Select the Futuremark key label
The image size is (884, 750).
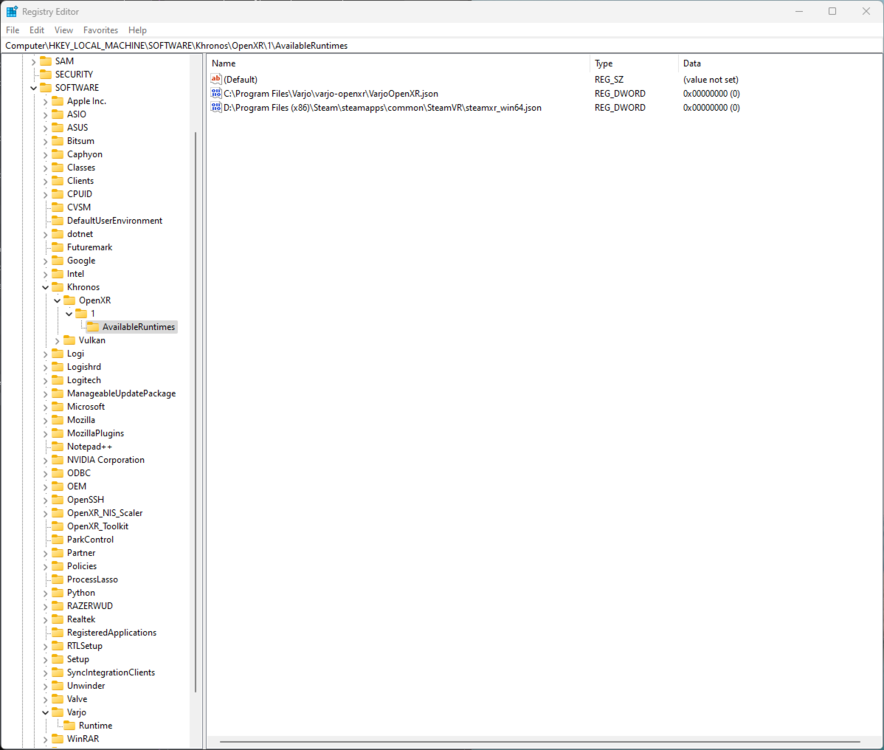tap(90, 247)
